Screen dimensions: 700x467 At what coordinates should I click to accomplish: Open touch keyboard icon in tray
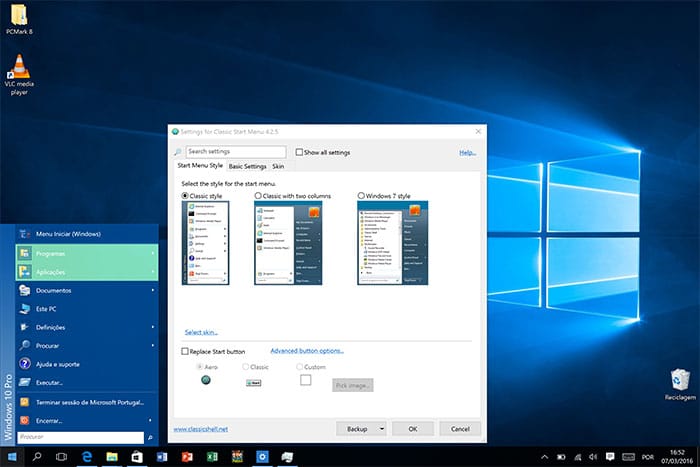click(628, 456)
